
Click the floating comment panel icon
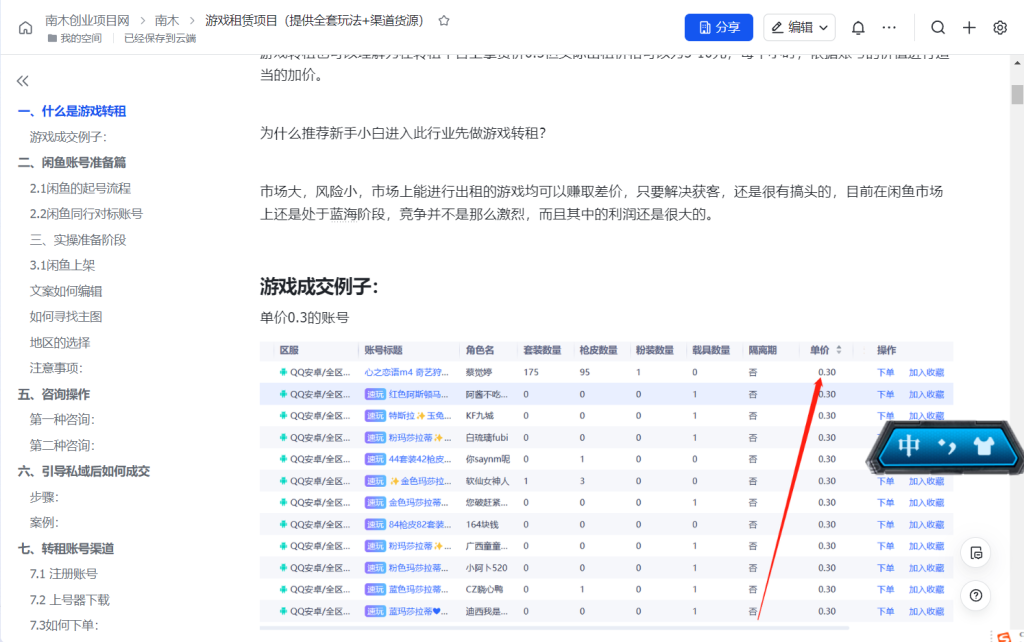[x=976, y=552]
